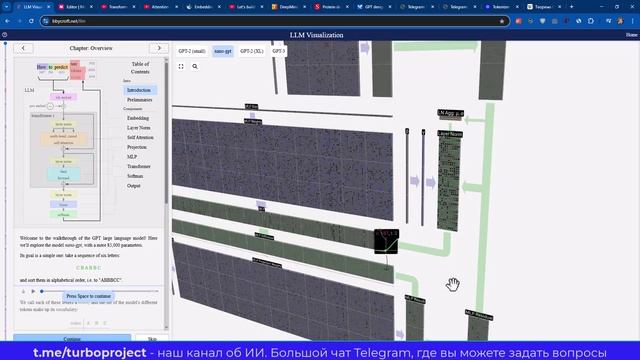This screenshot has height=360, width=640.
Task: Open Softmax in Table of Contents
Action: click(135, 176)
